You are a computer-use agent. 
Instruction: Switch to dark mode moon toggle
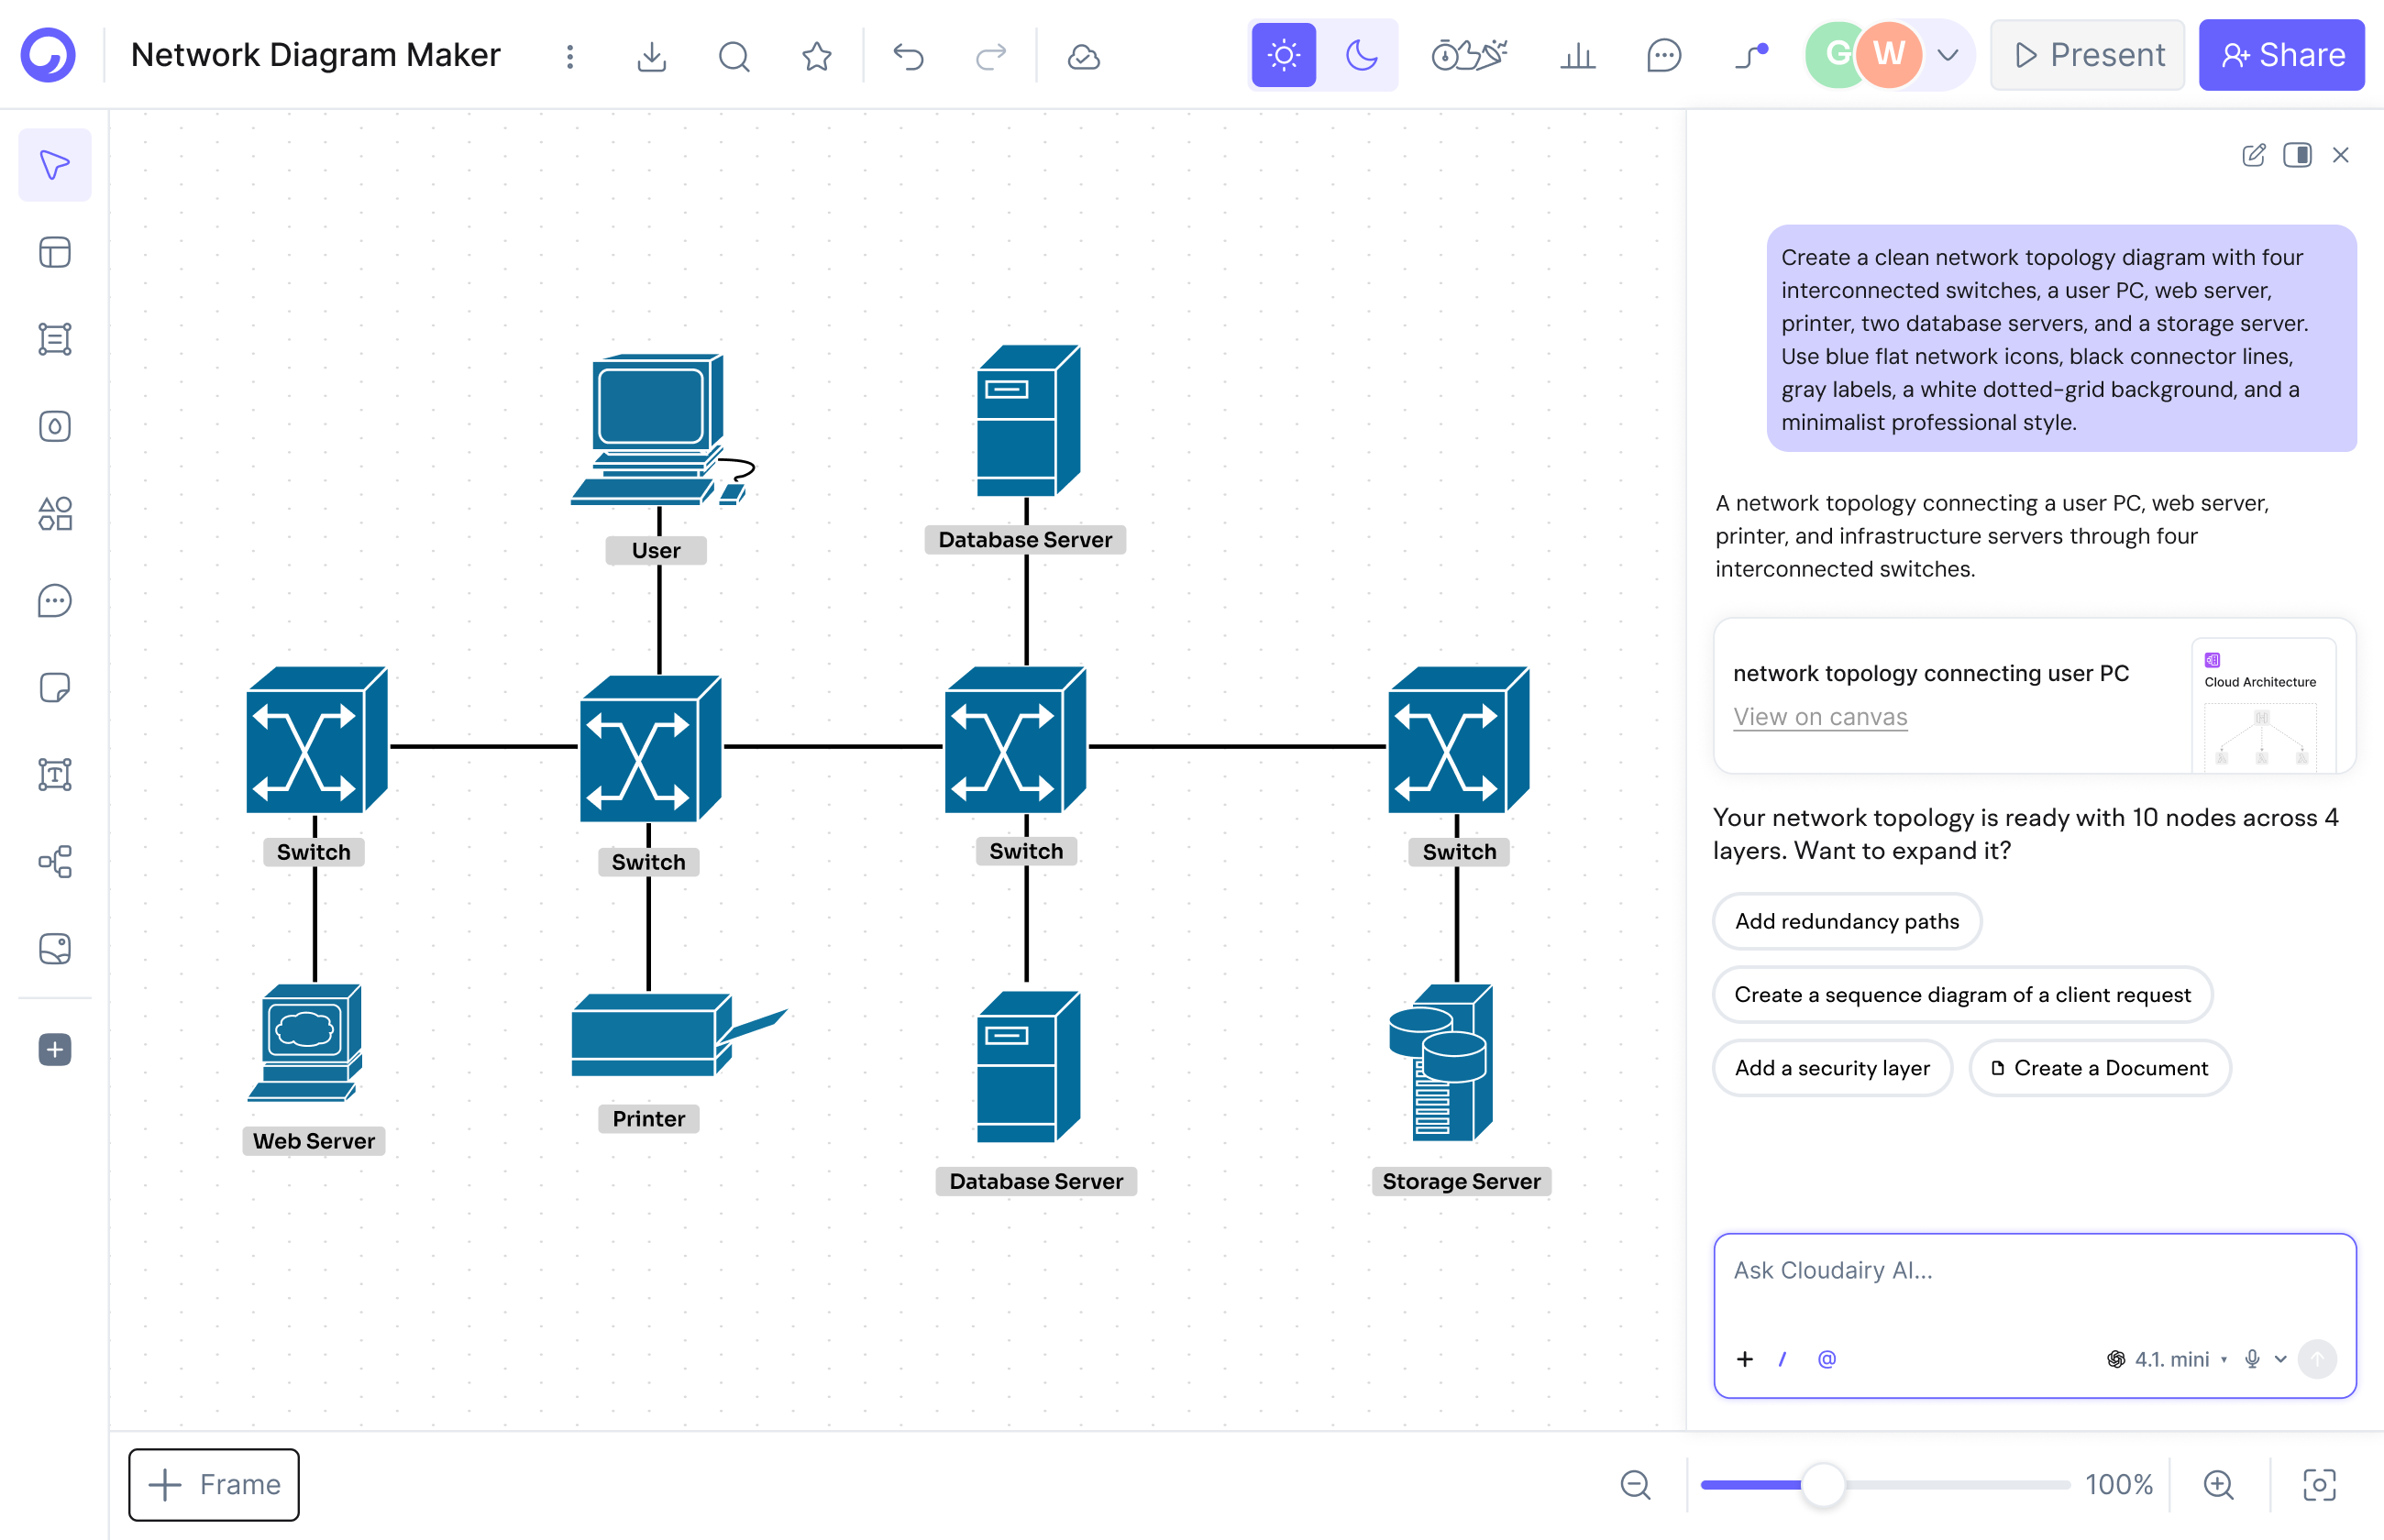1362,55
